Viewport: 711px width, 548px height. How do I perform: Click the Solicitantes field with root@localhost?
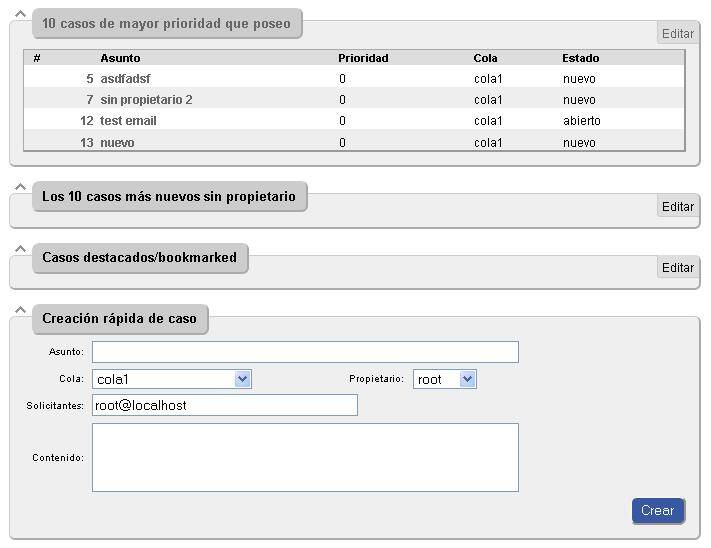point(224,405)
